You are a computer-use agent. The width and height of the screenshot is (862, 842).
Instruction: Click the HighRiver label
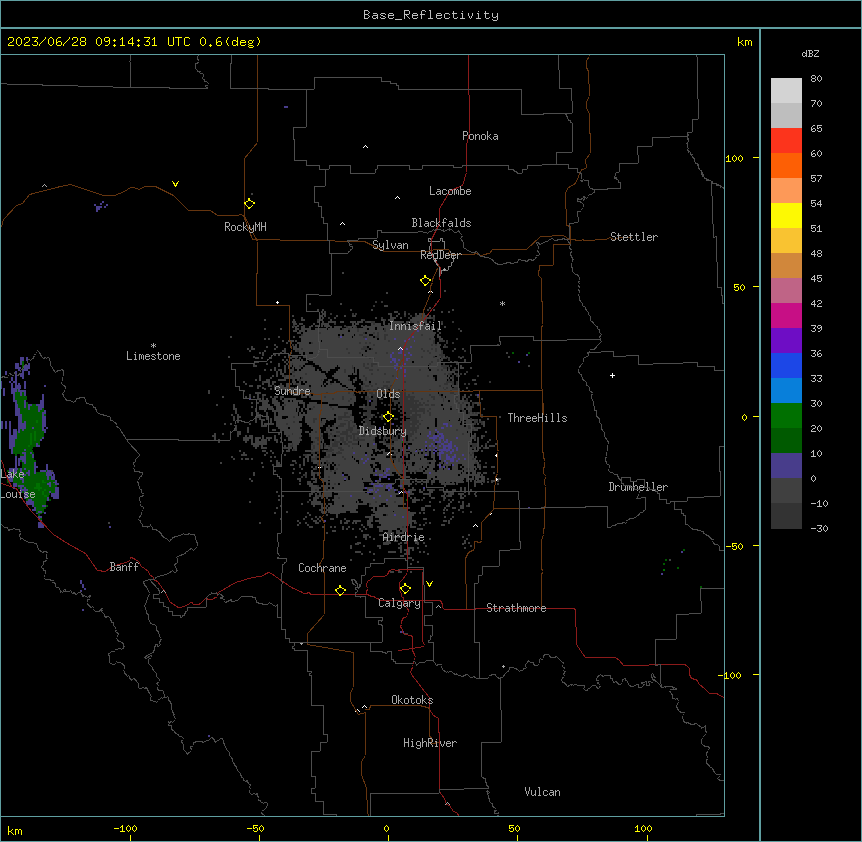(x=430, y=743)
